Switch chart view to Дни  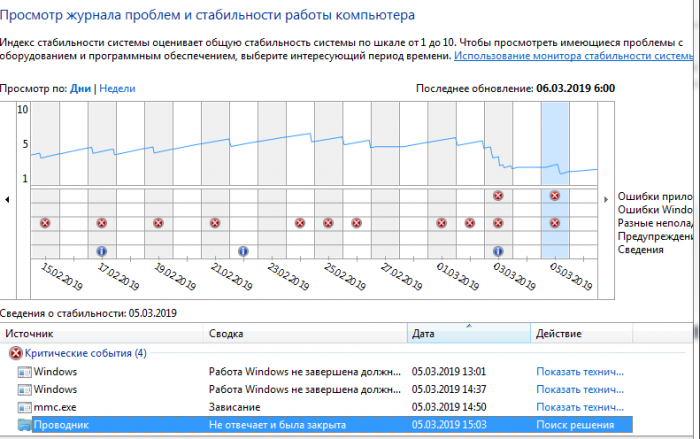(80, 89)
